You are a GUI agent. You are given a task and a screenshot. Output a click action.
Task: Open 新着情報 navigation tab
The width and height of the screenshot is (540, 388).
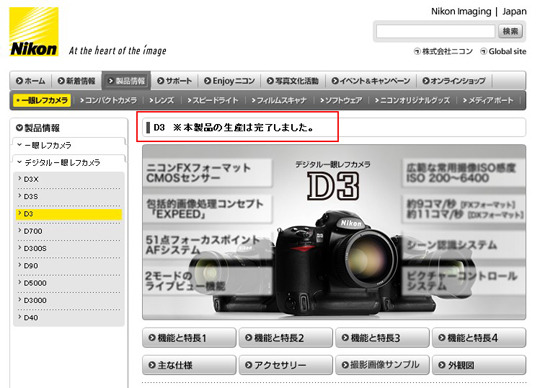tap(76, 81)
